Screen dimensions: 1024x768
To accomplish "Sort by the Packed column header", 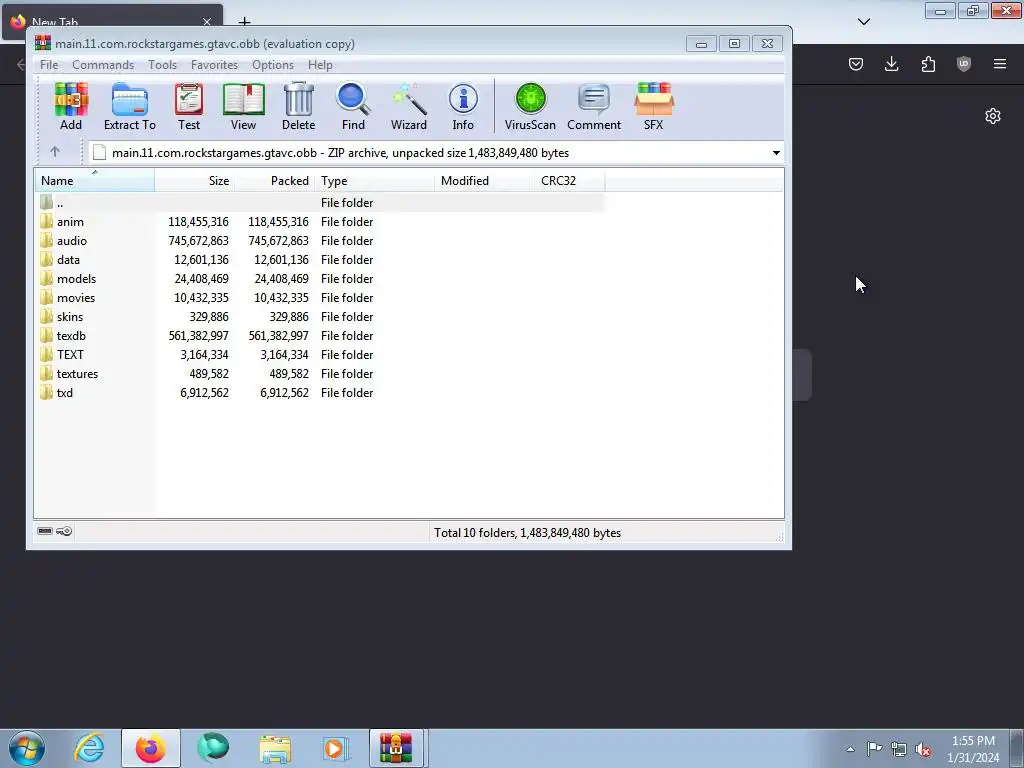I will tap(274, 180).
